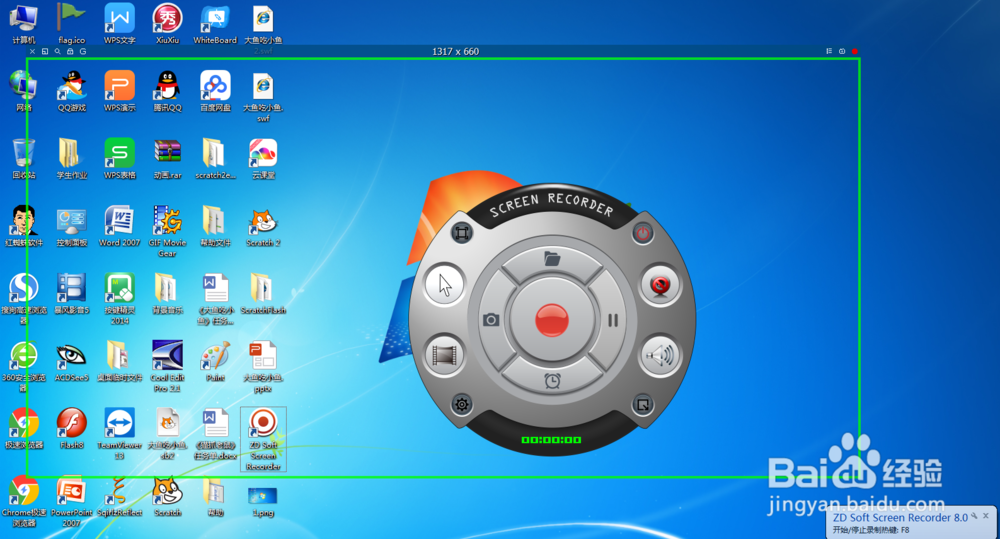The width and height of the screenshot is (1000, 539).
Task: Toggle the lock icon on the region bar
Action: [x=70, y=52]
